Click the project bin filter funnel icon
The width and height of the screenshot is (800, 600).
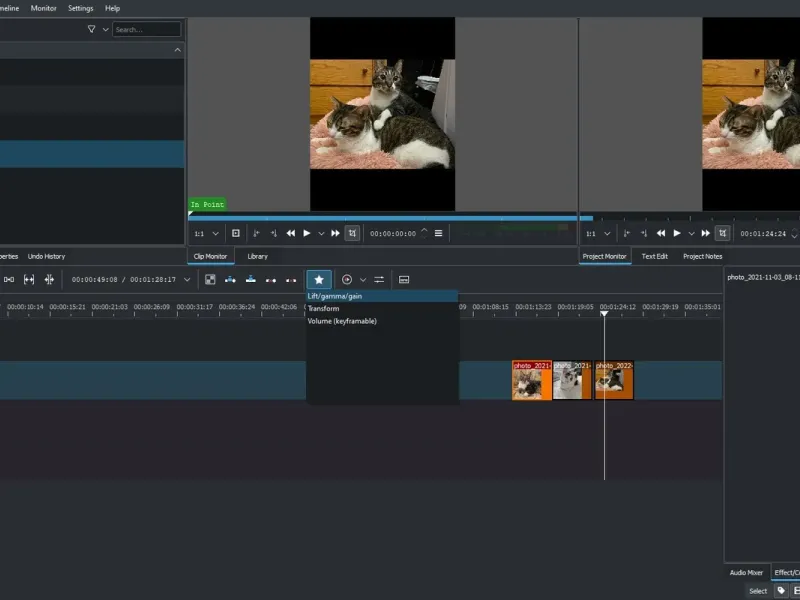click(91, 29)
